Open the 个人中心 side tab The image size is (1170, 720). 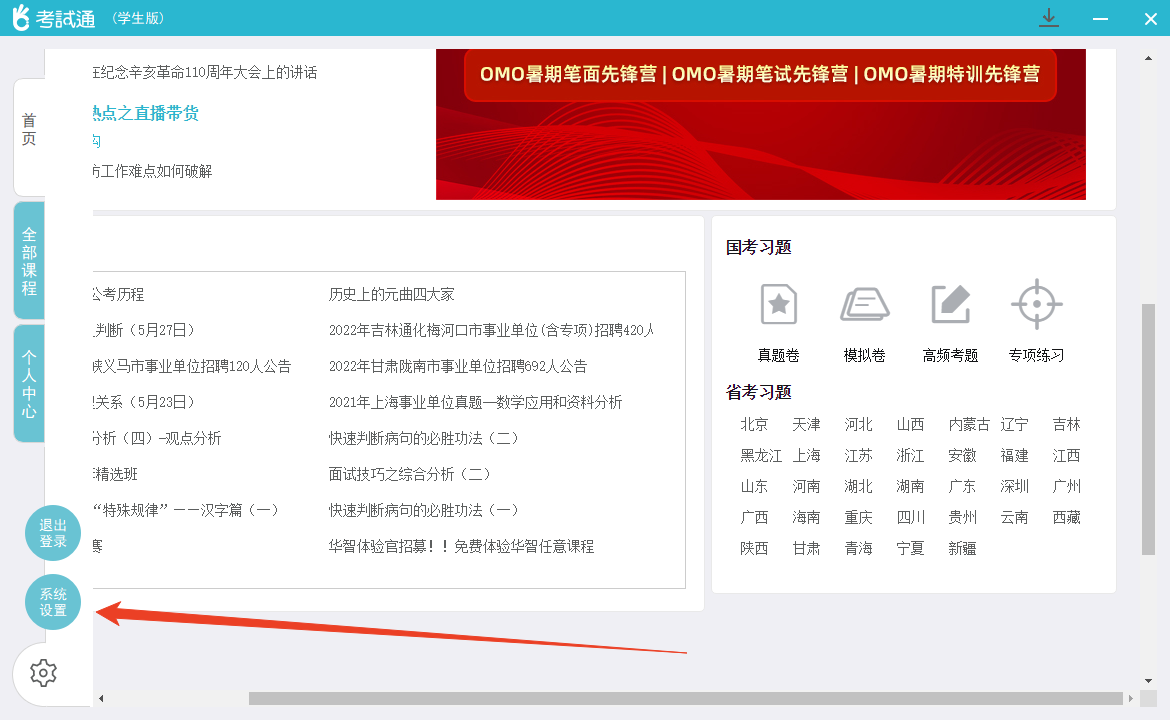click(29, 383)
